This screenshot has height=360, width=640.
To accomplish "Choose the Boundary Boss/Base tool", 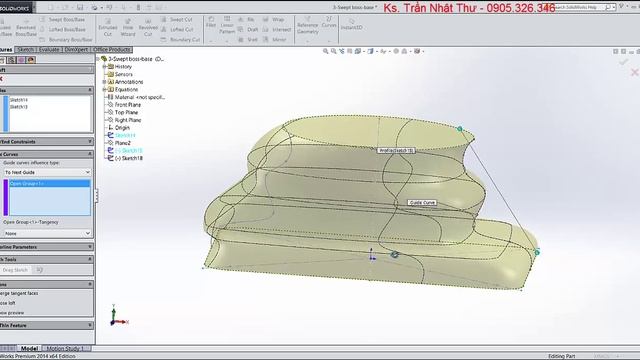I will point(66,40).
